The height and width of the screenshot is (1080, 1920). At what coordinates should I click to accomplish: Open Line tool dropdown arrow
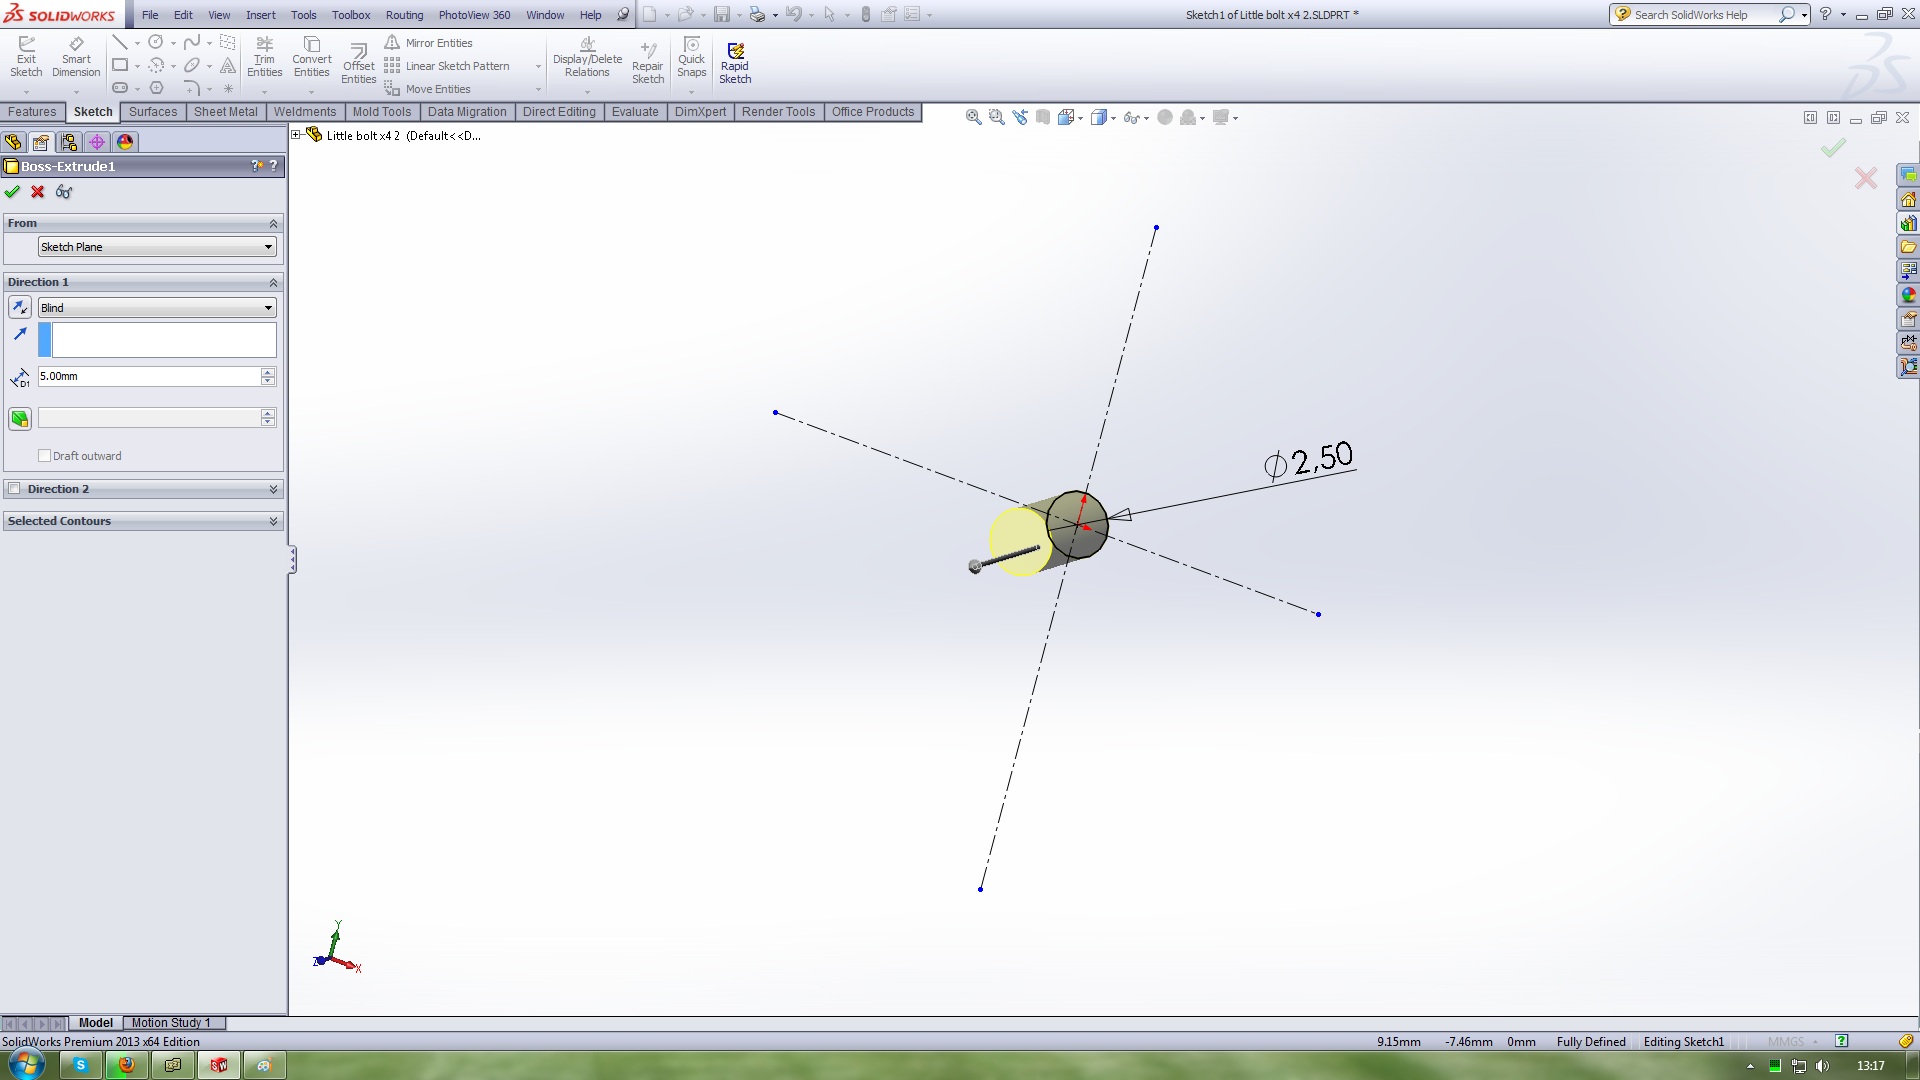point(137,43)
